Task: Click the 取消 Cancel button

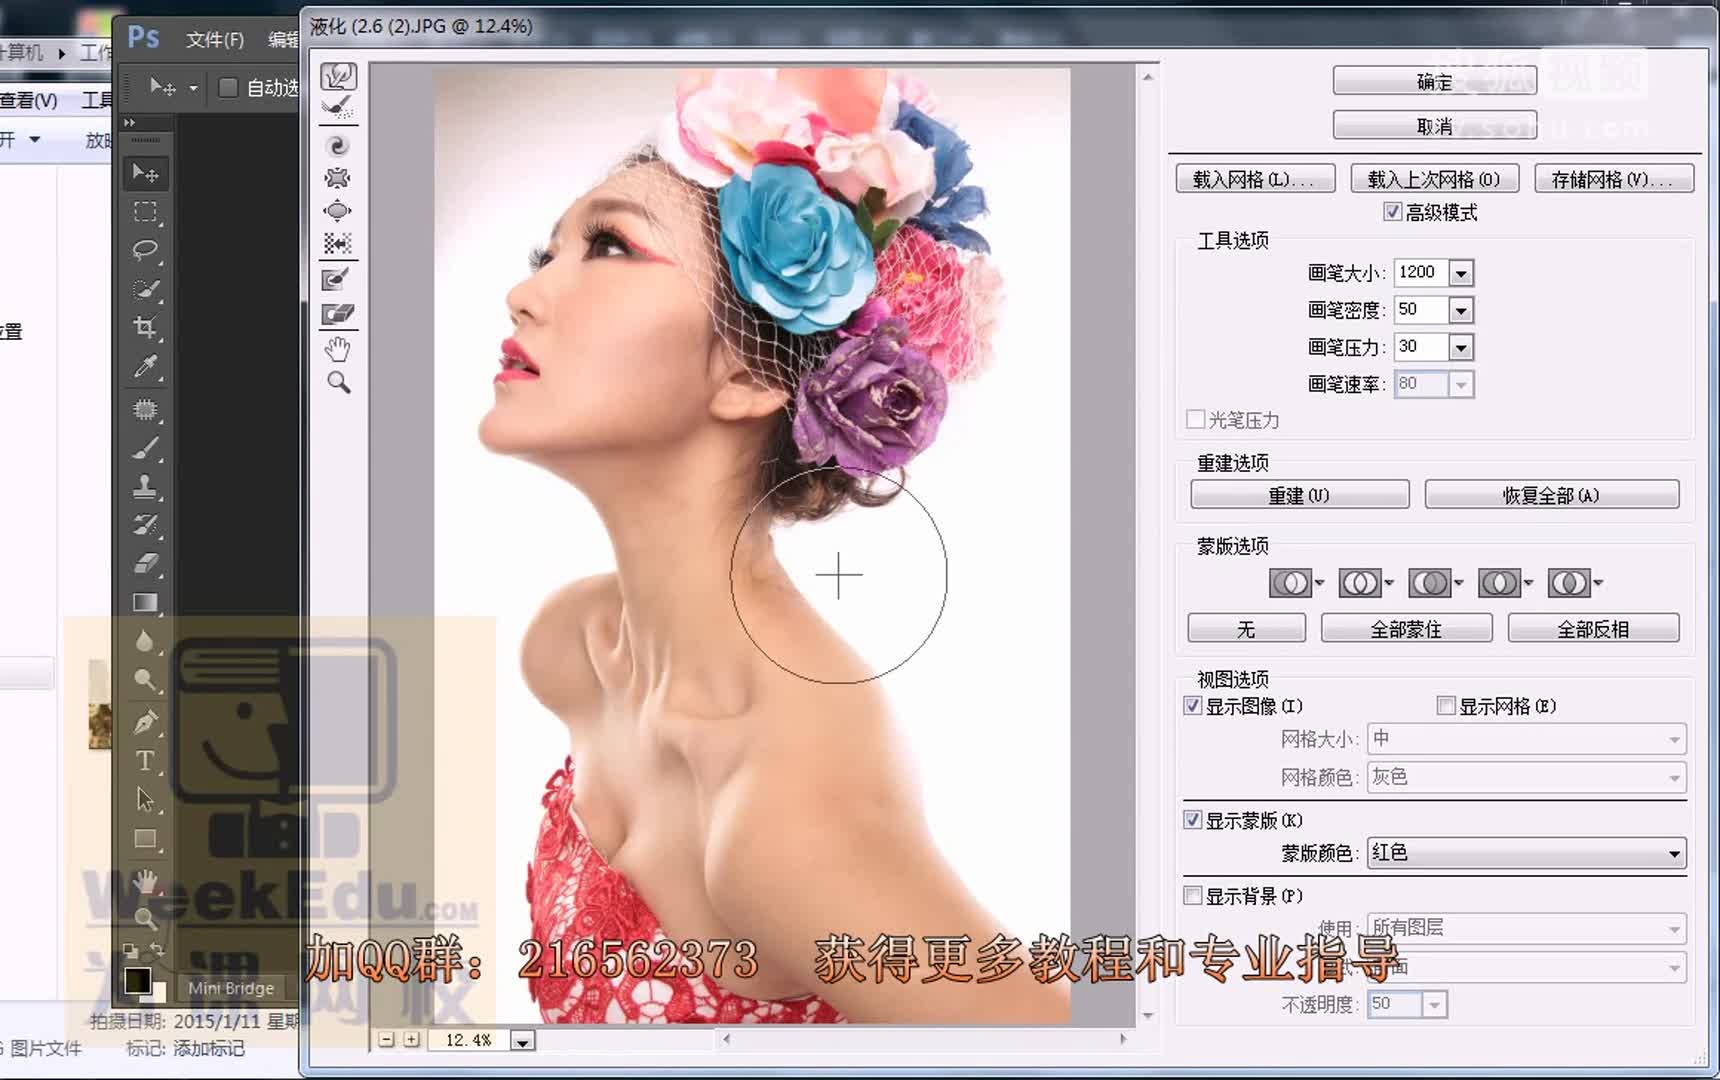Action: pos(1434,126)
